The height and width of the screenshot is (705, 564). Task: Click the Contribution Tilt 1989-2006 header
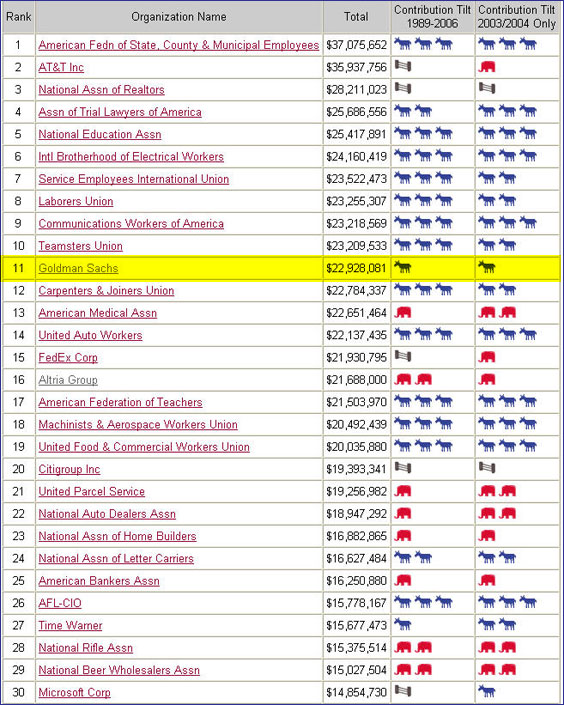433,17
